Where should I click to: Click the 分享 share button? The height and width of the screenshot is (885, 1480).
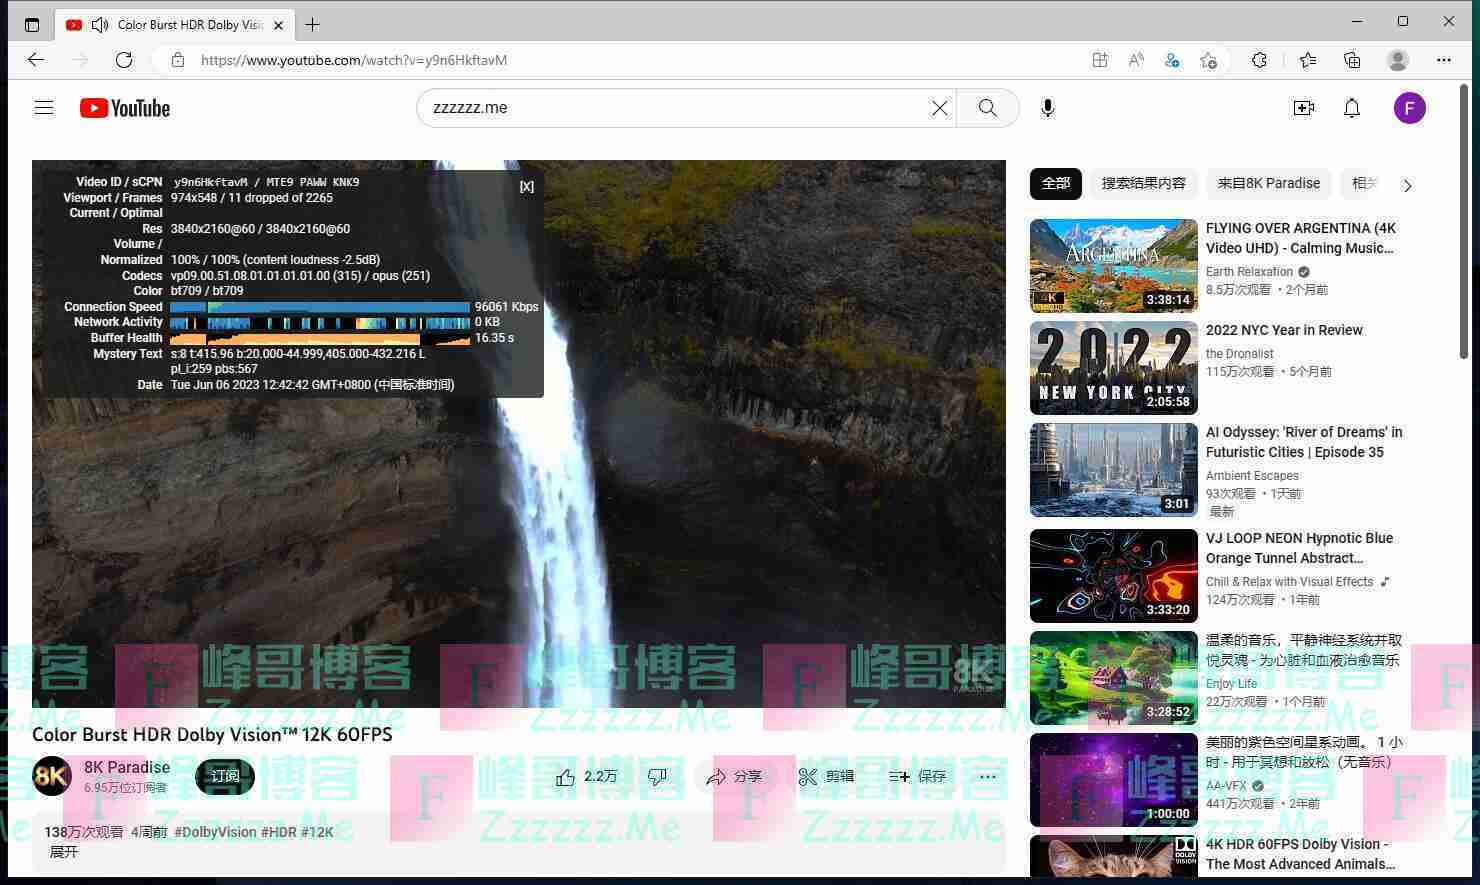point(735,777)
